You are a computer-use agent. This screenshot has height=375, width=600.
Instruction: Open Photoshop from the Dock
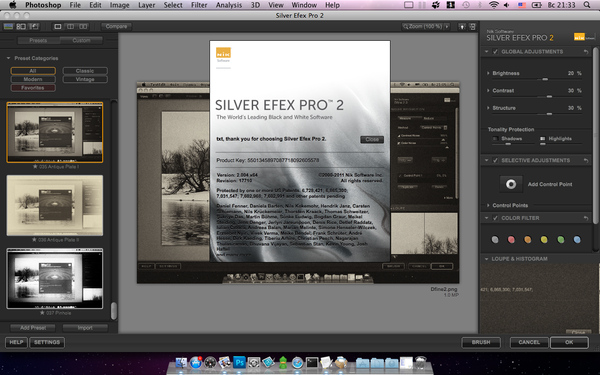[240, 362]
